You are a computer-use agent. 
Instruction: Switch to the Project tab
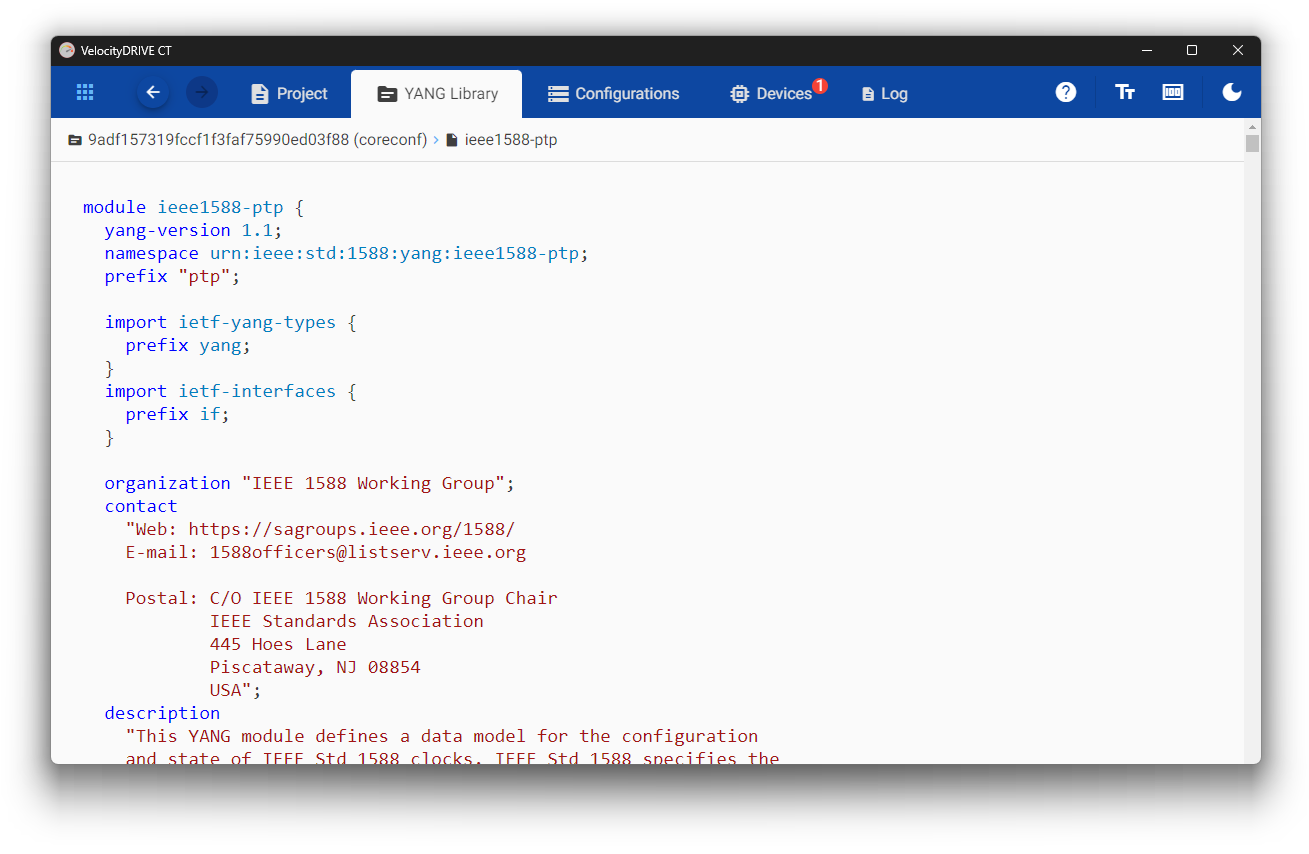tap(289, 94)
